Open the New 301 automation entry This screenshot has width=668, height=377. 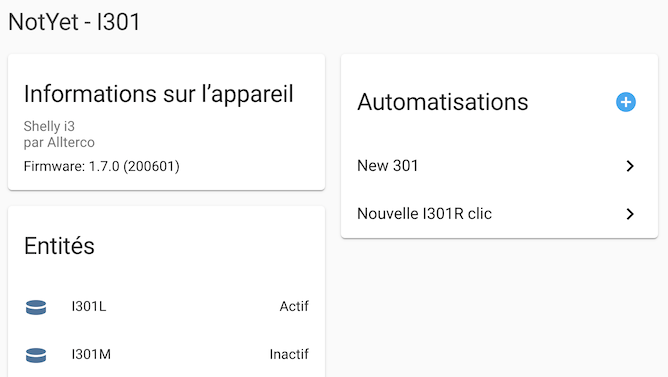pyautogui.click(x=499, y=166)
